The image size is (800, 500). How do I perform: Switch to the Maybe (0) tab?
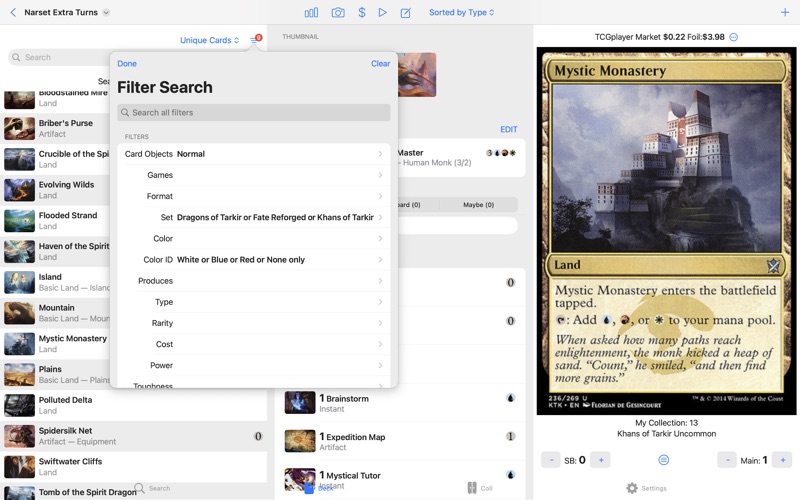[x=479, y=205]
